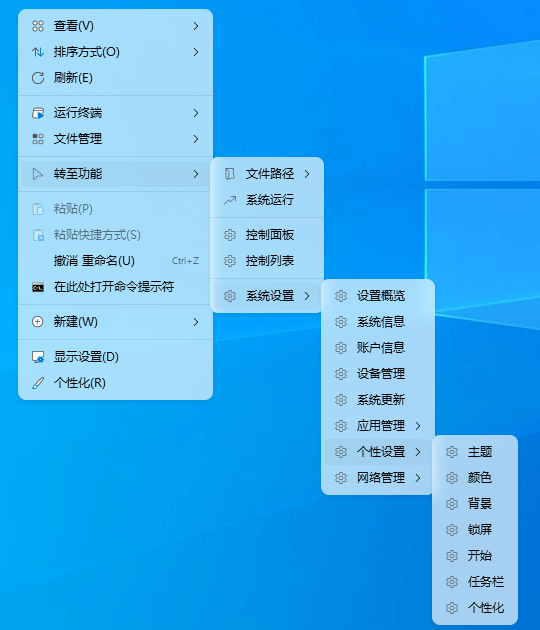The image size is (540, 630).
Task: Expand the 网络管理 submenu chevron
Action: point(418,478)
